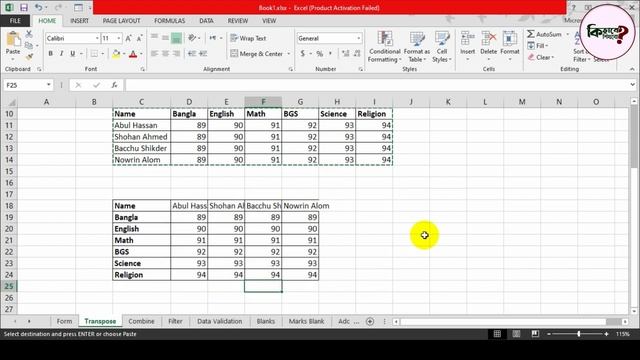Open the font size dropdown
The height and width of the screenshot is (360, 640).
119,38
